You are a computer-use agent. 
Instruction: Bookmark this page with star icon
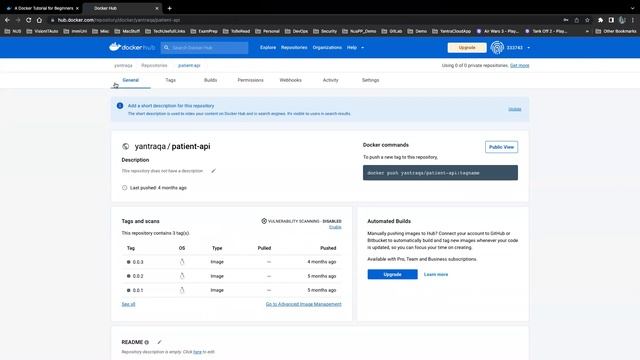click(x=587, y=20)
